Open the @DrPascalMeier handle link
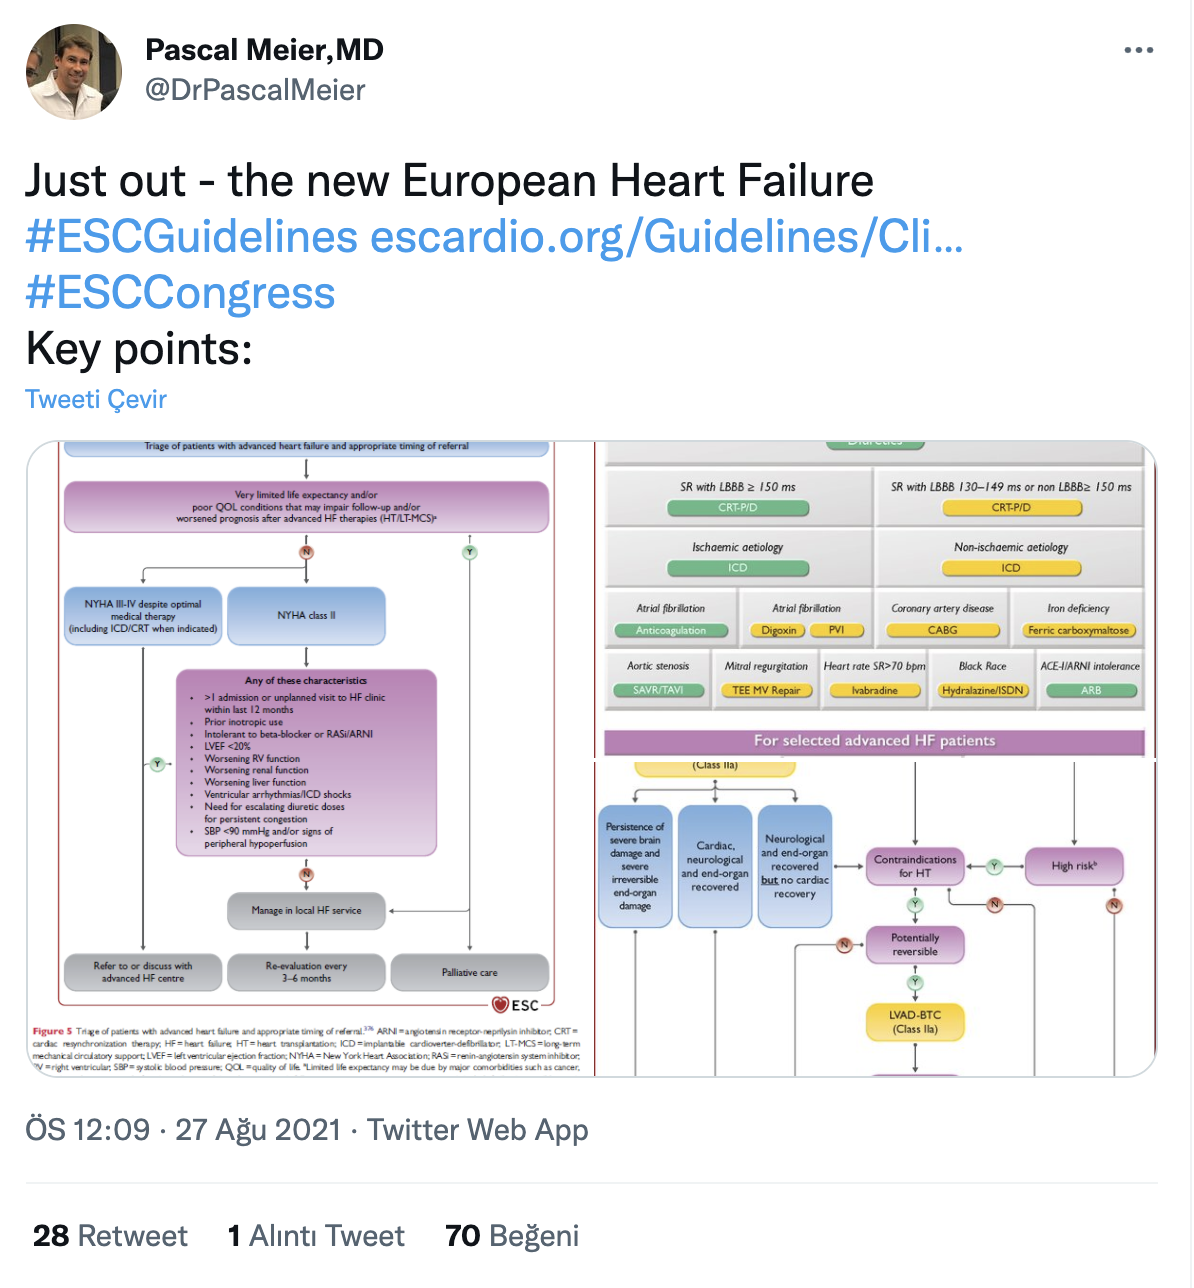The height and width of the screenshot is (1288, 1194). point(255,90)
